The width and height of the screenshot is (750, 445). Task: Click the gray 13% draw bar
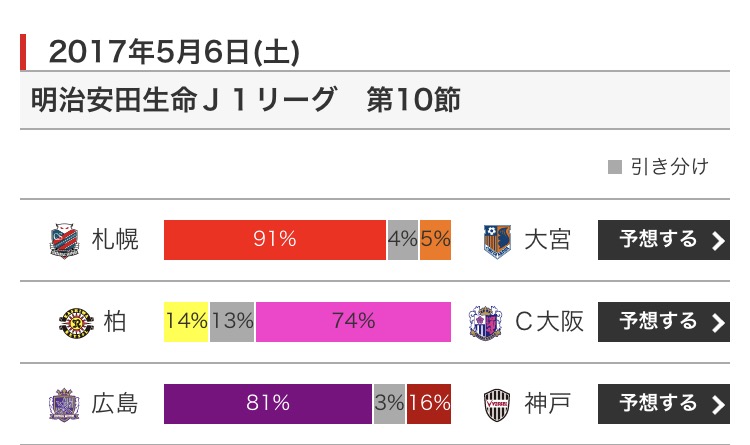[232, 322]
